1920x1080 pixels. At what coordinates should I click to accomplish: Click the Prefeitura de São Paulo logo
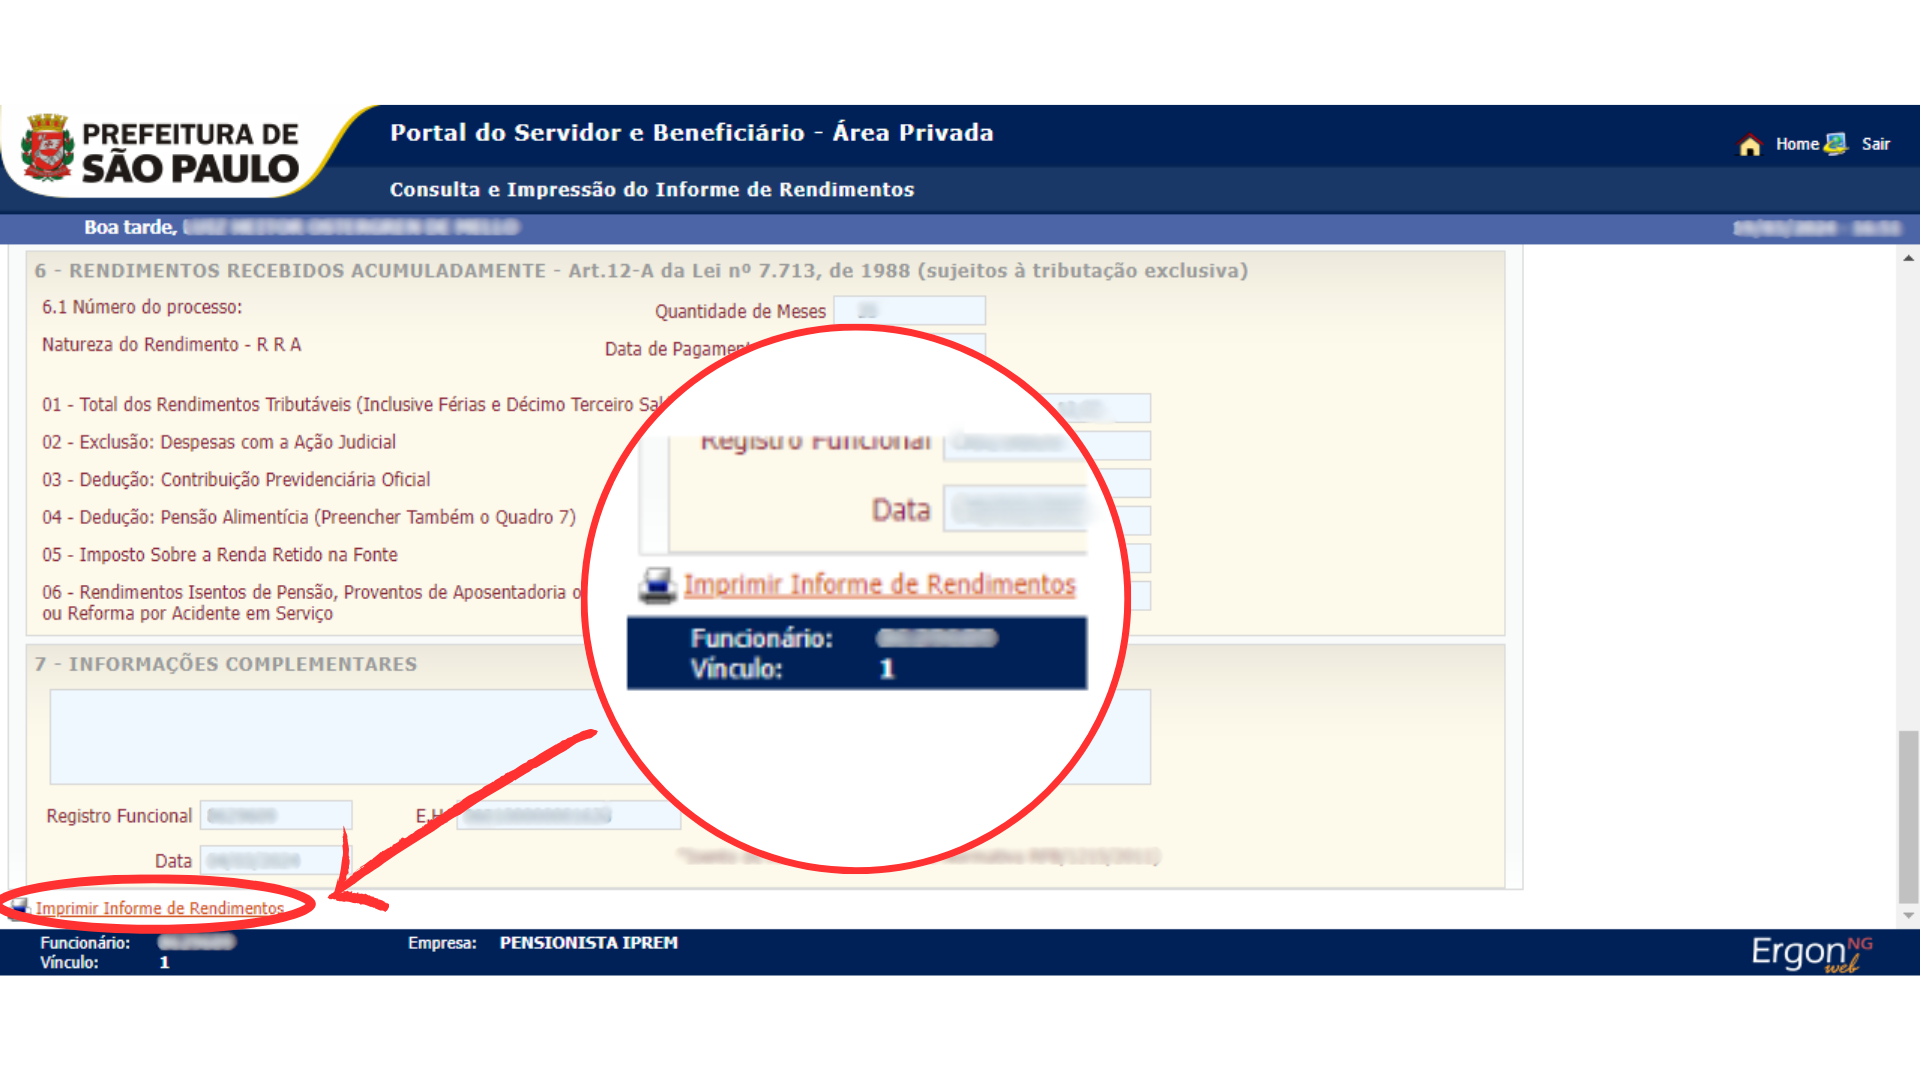pos(162,150)
